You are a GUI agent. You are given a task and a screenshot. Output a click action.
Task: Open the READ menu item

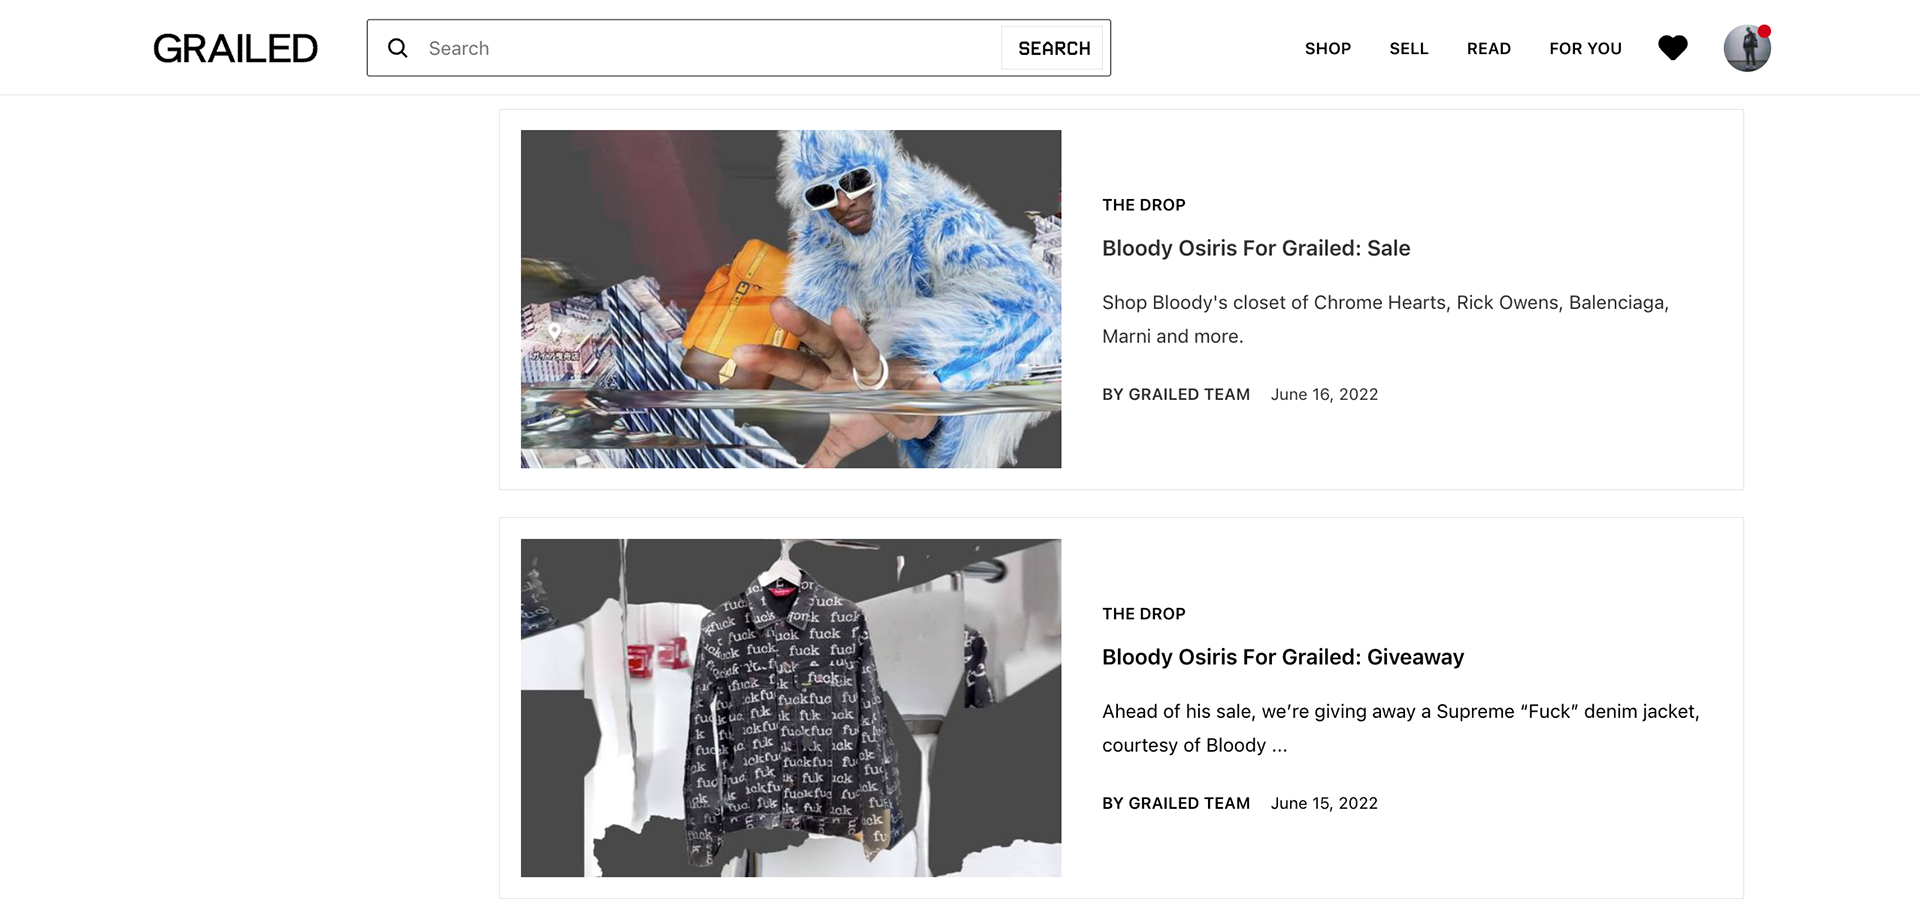[1488, 48]
